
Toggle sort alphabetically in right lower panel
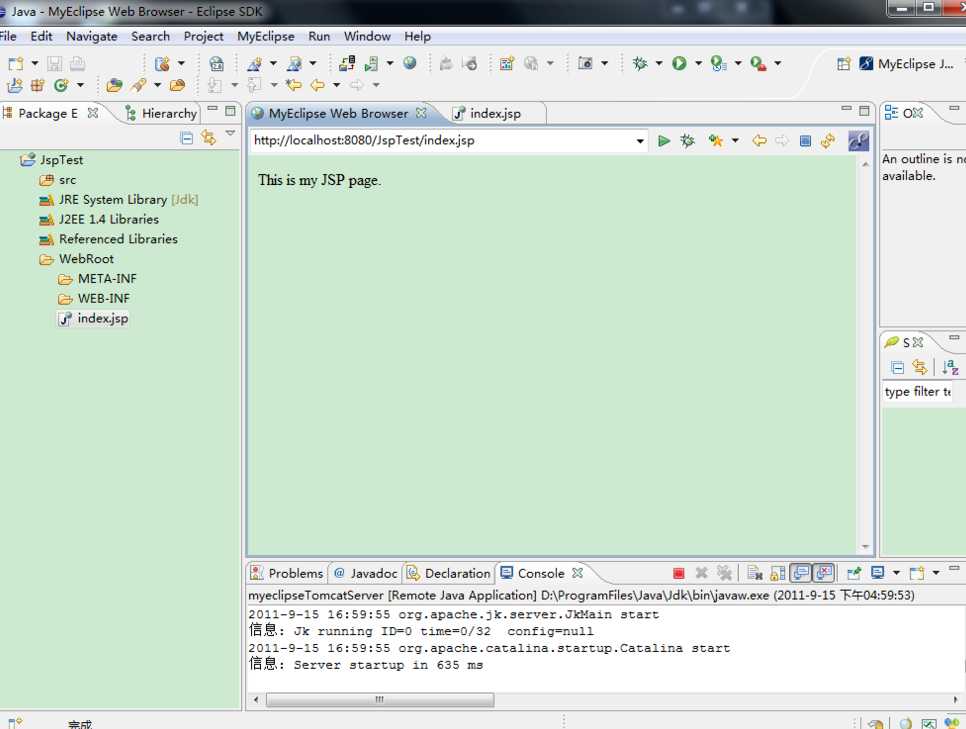pos(950,368)
